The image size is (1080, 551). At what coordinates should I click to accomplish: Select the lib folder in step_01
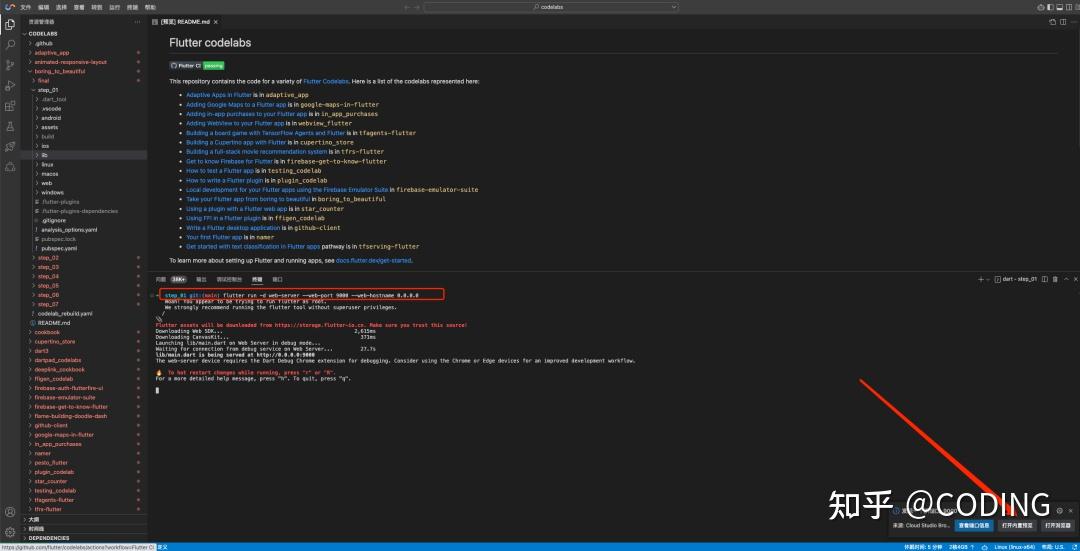[84, 155]
